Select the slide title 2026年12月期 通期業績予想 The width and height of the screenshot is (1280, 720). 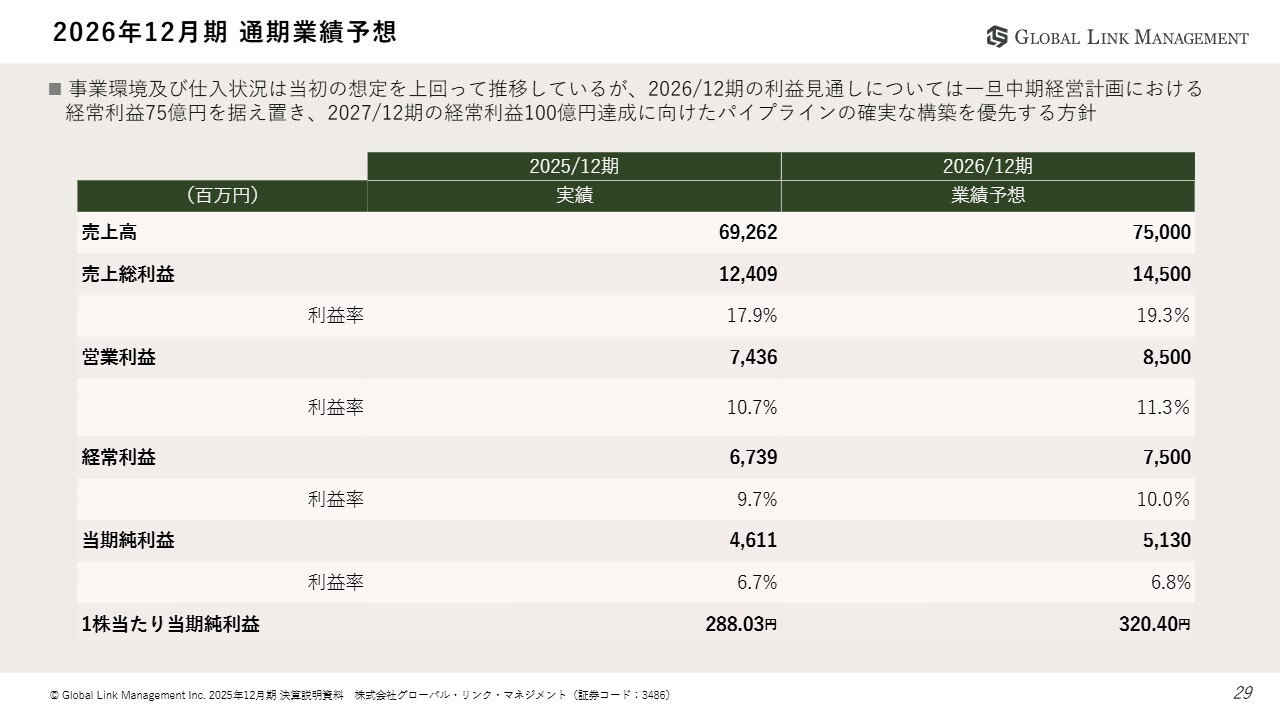pos(224,33)
